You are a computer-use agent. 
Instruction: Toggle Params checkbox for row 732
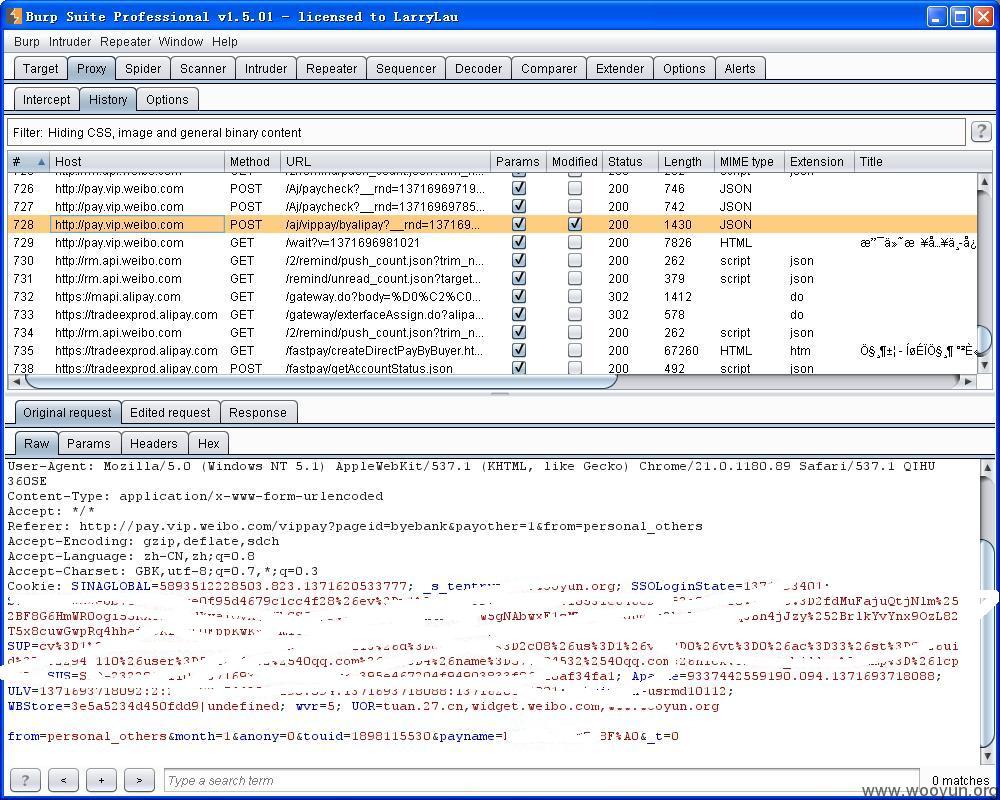pyautogui.click(x=519, y=296)
